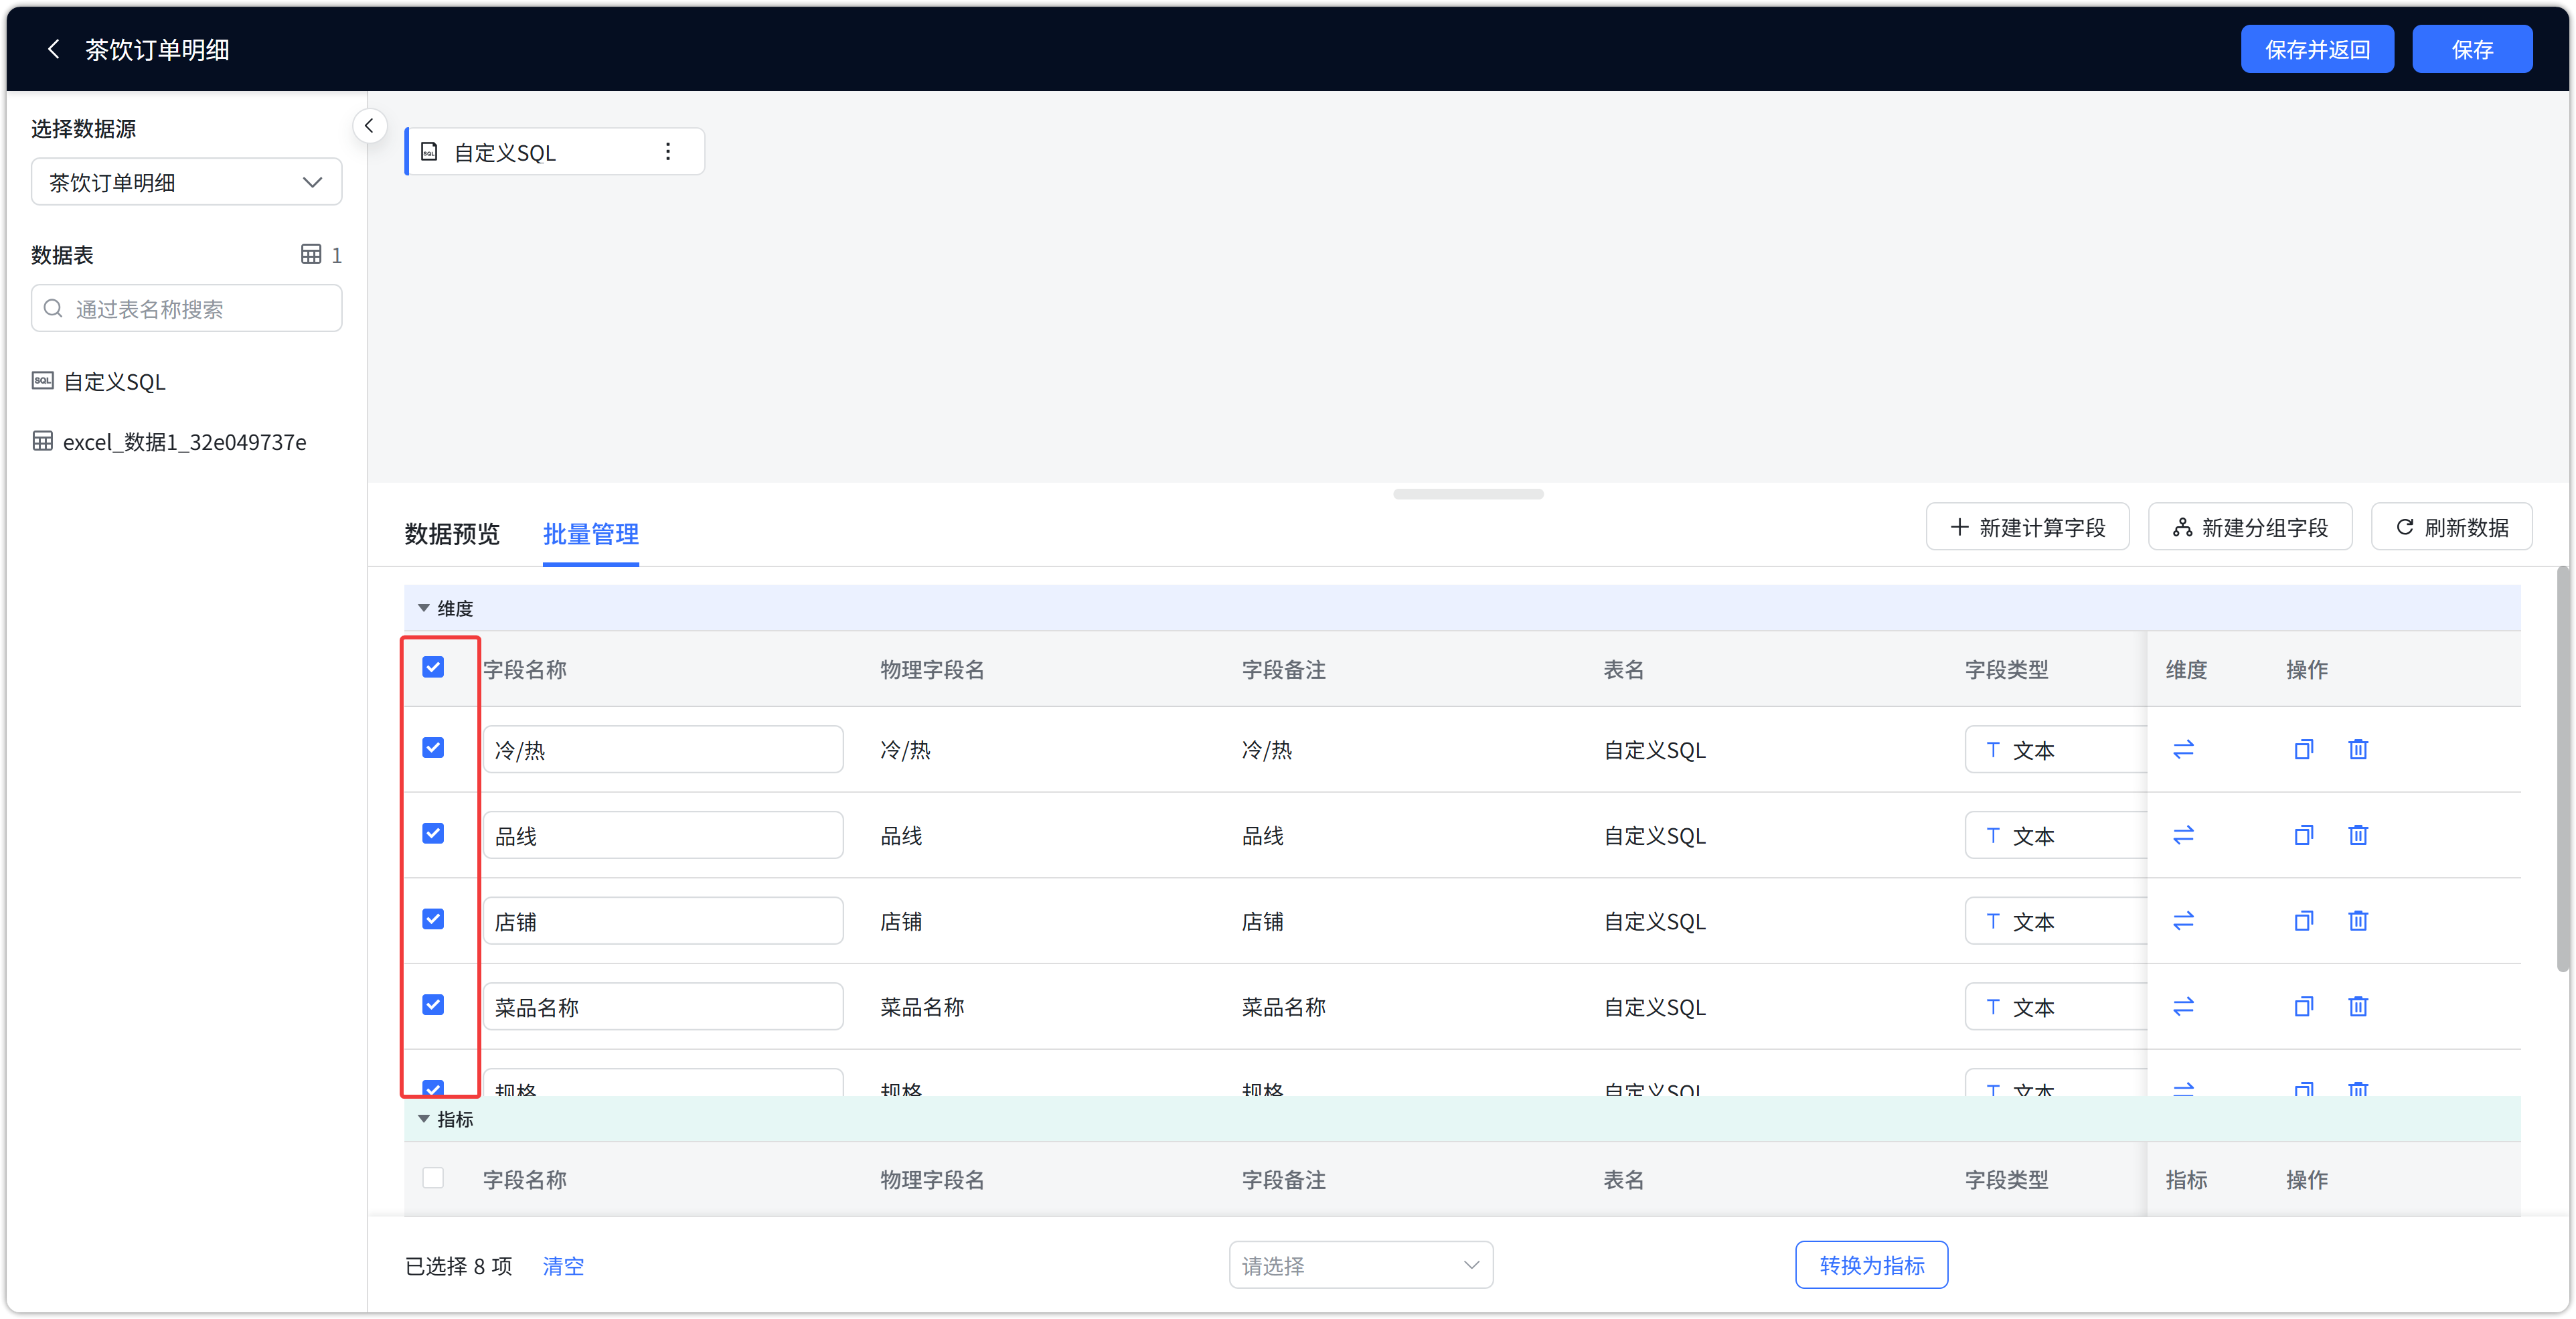Click 刷新数据 button
This screenshot has width=2576, height=1319.
click(x=2452, y=527)
